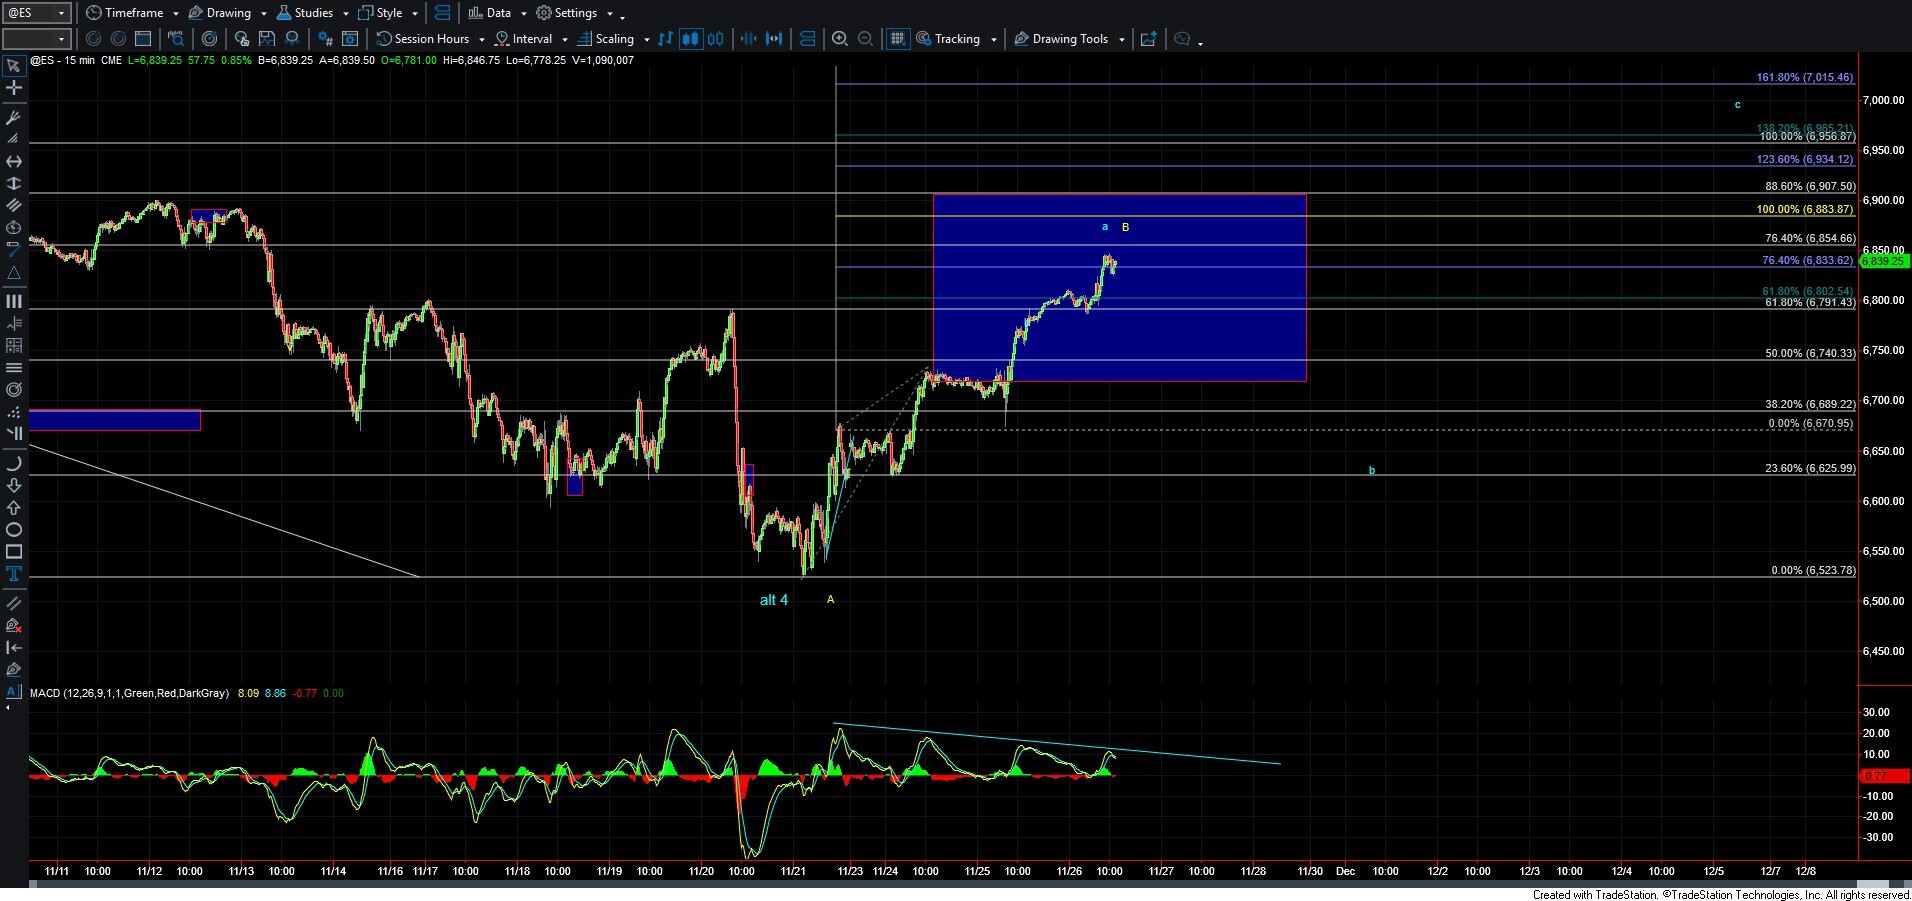The image size is (1912, 901).
Task: Select the Rectangle drawing tool
Action: pos(14,552)
